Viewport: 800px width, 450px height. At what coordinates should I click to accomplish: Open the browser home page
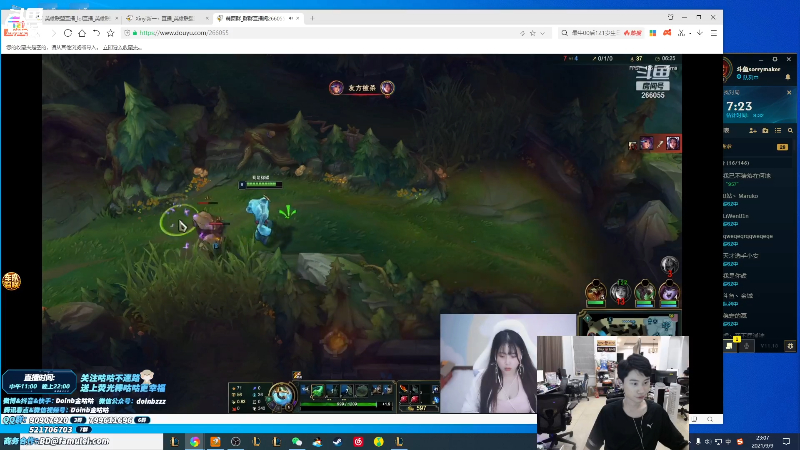tap(82, 33)
